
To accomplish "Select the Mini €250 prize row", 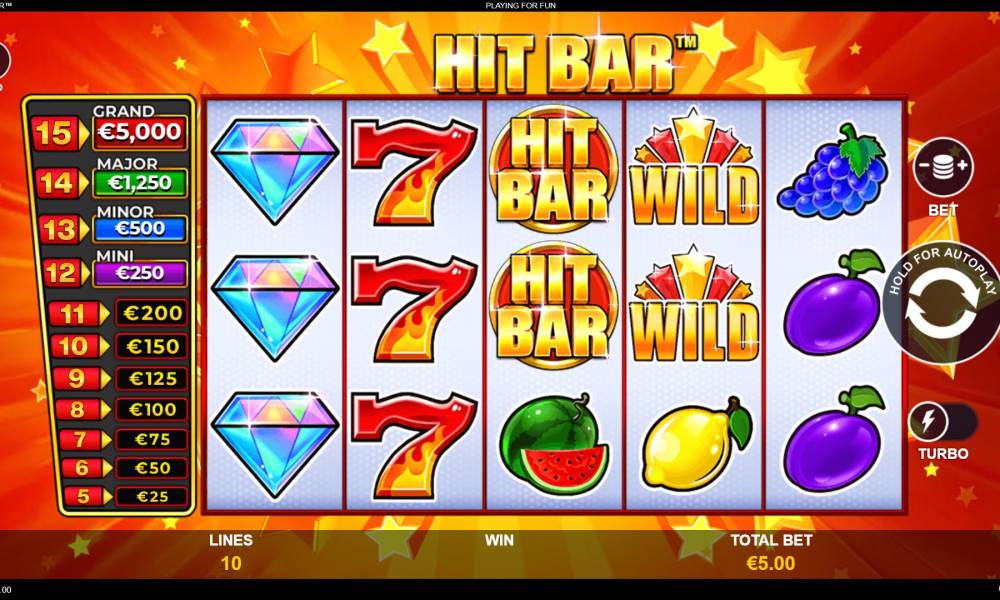I will [x=115, y=270].
